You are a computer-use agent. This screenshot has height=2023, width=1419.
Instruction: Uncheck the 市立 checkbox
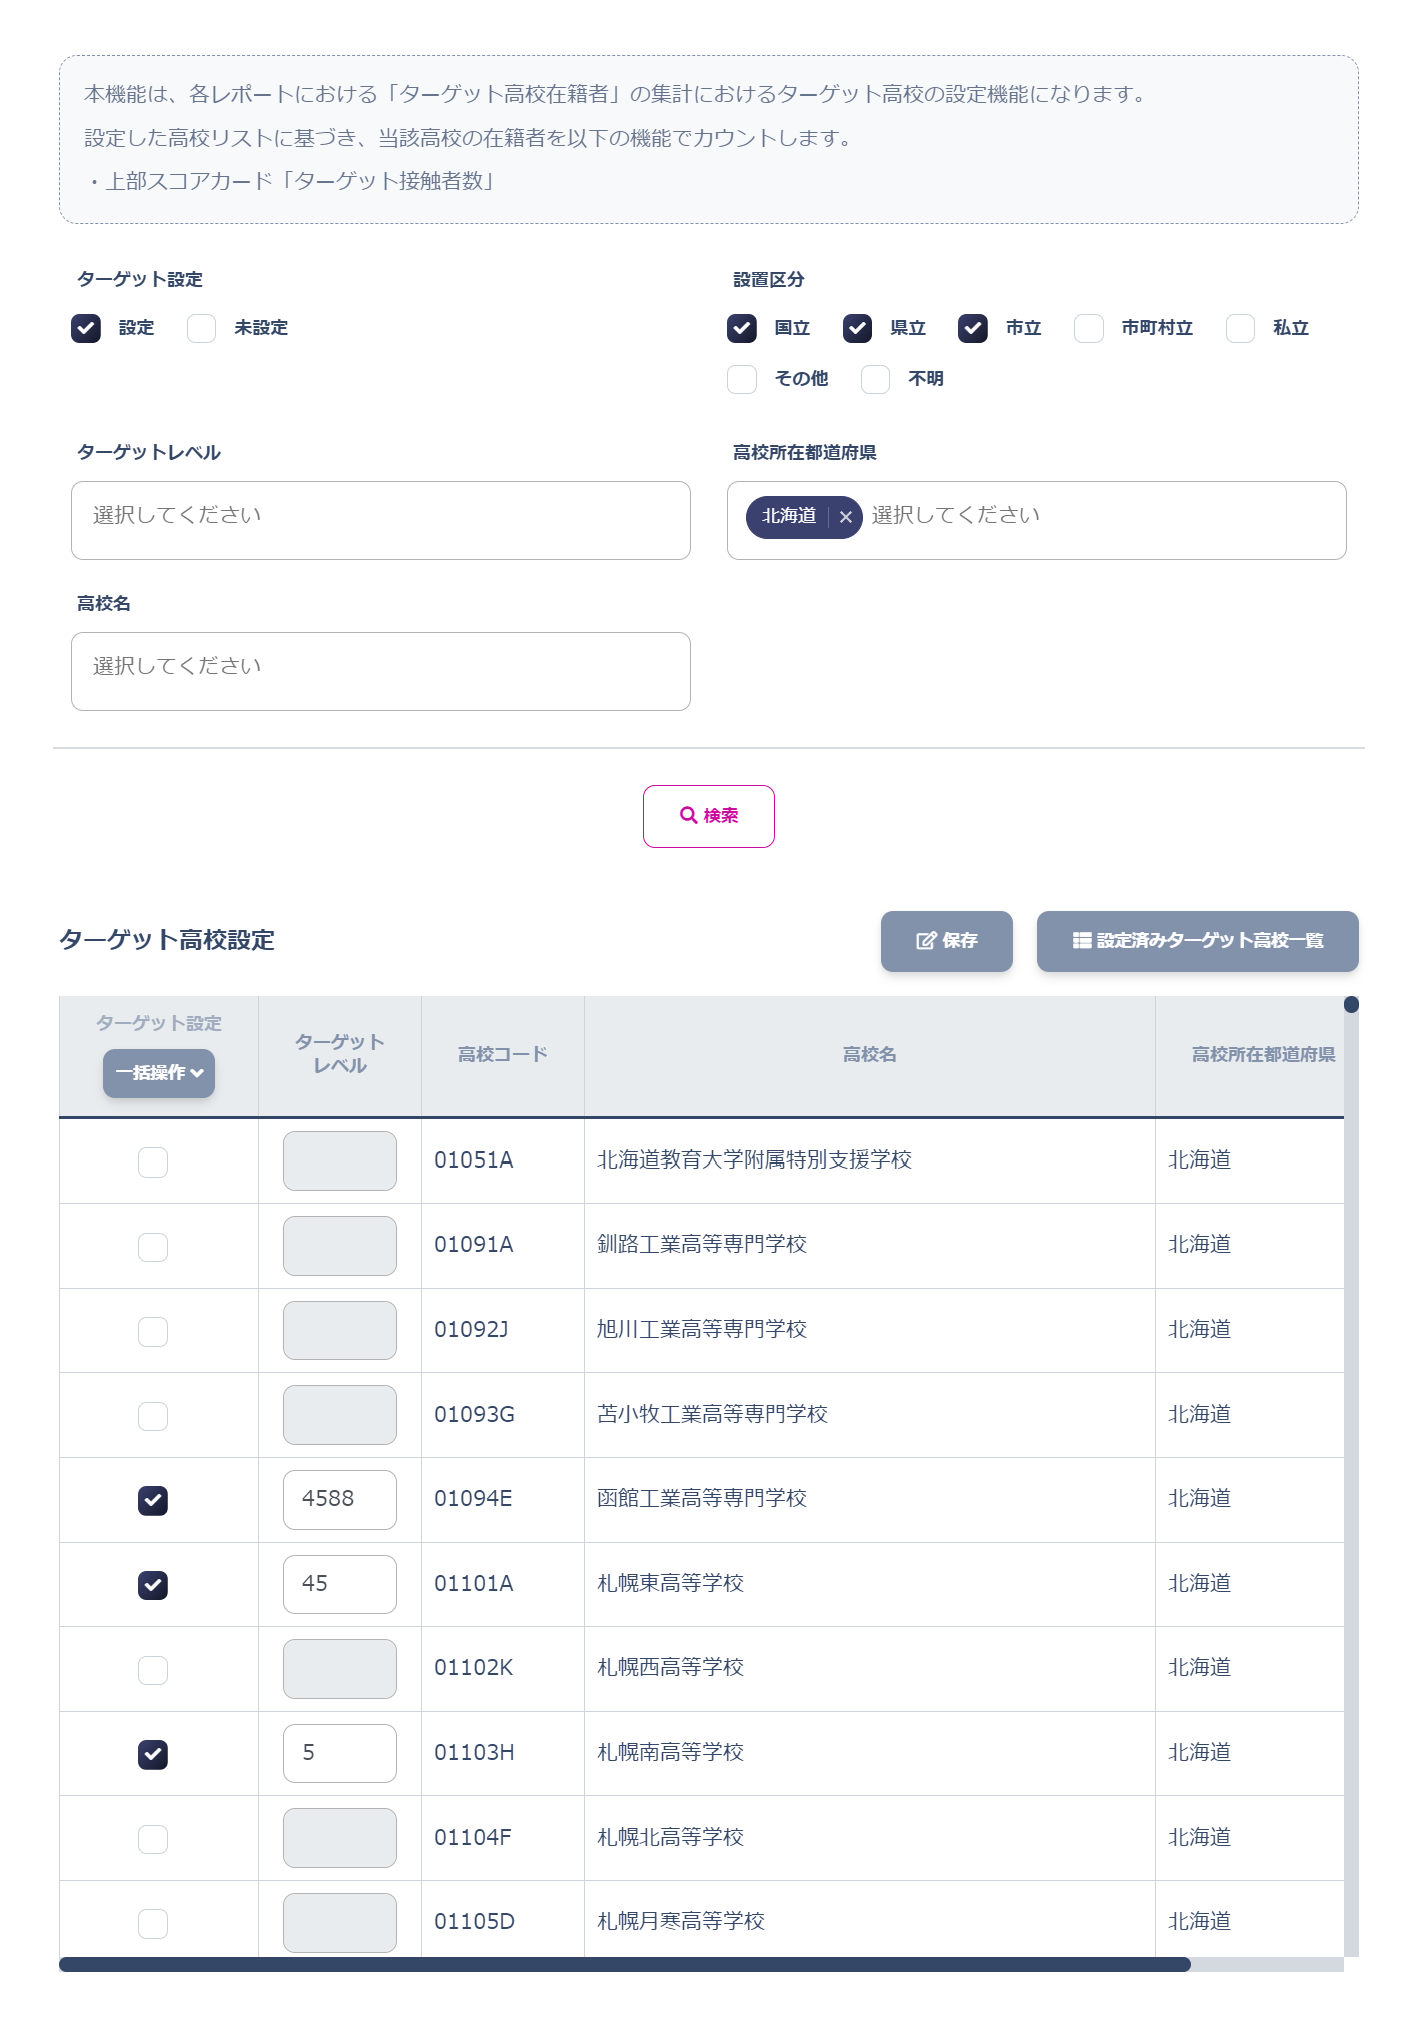pos(973,328)
